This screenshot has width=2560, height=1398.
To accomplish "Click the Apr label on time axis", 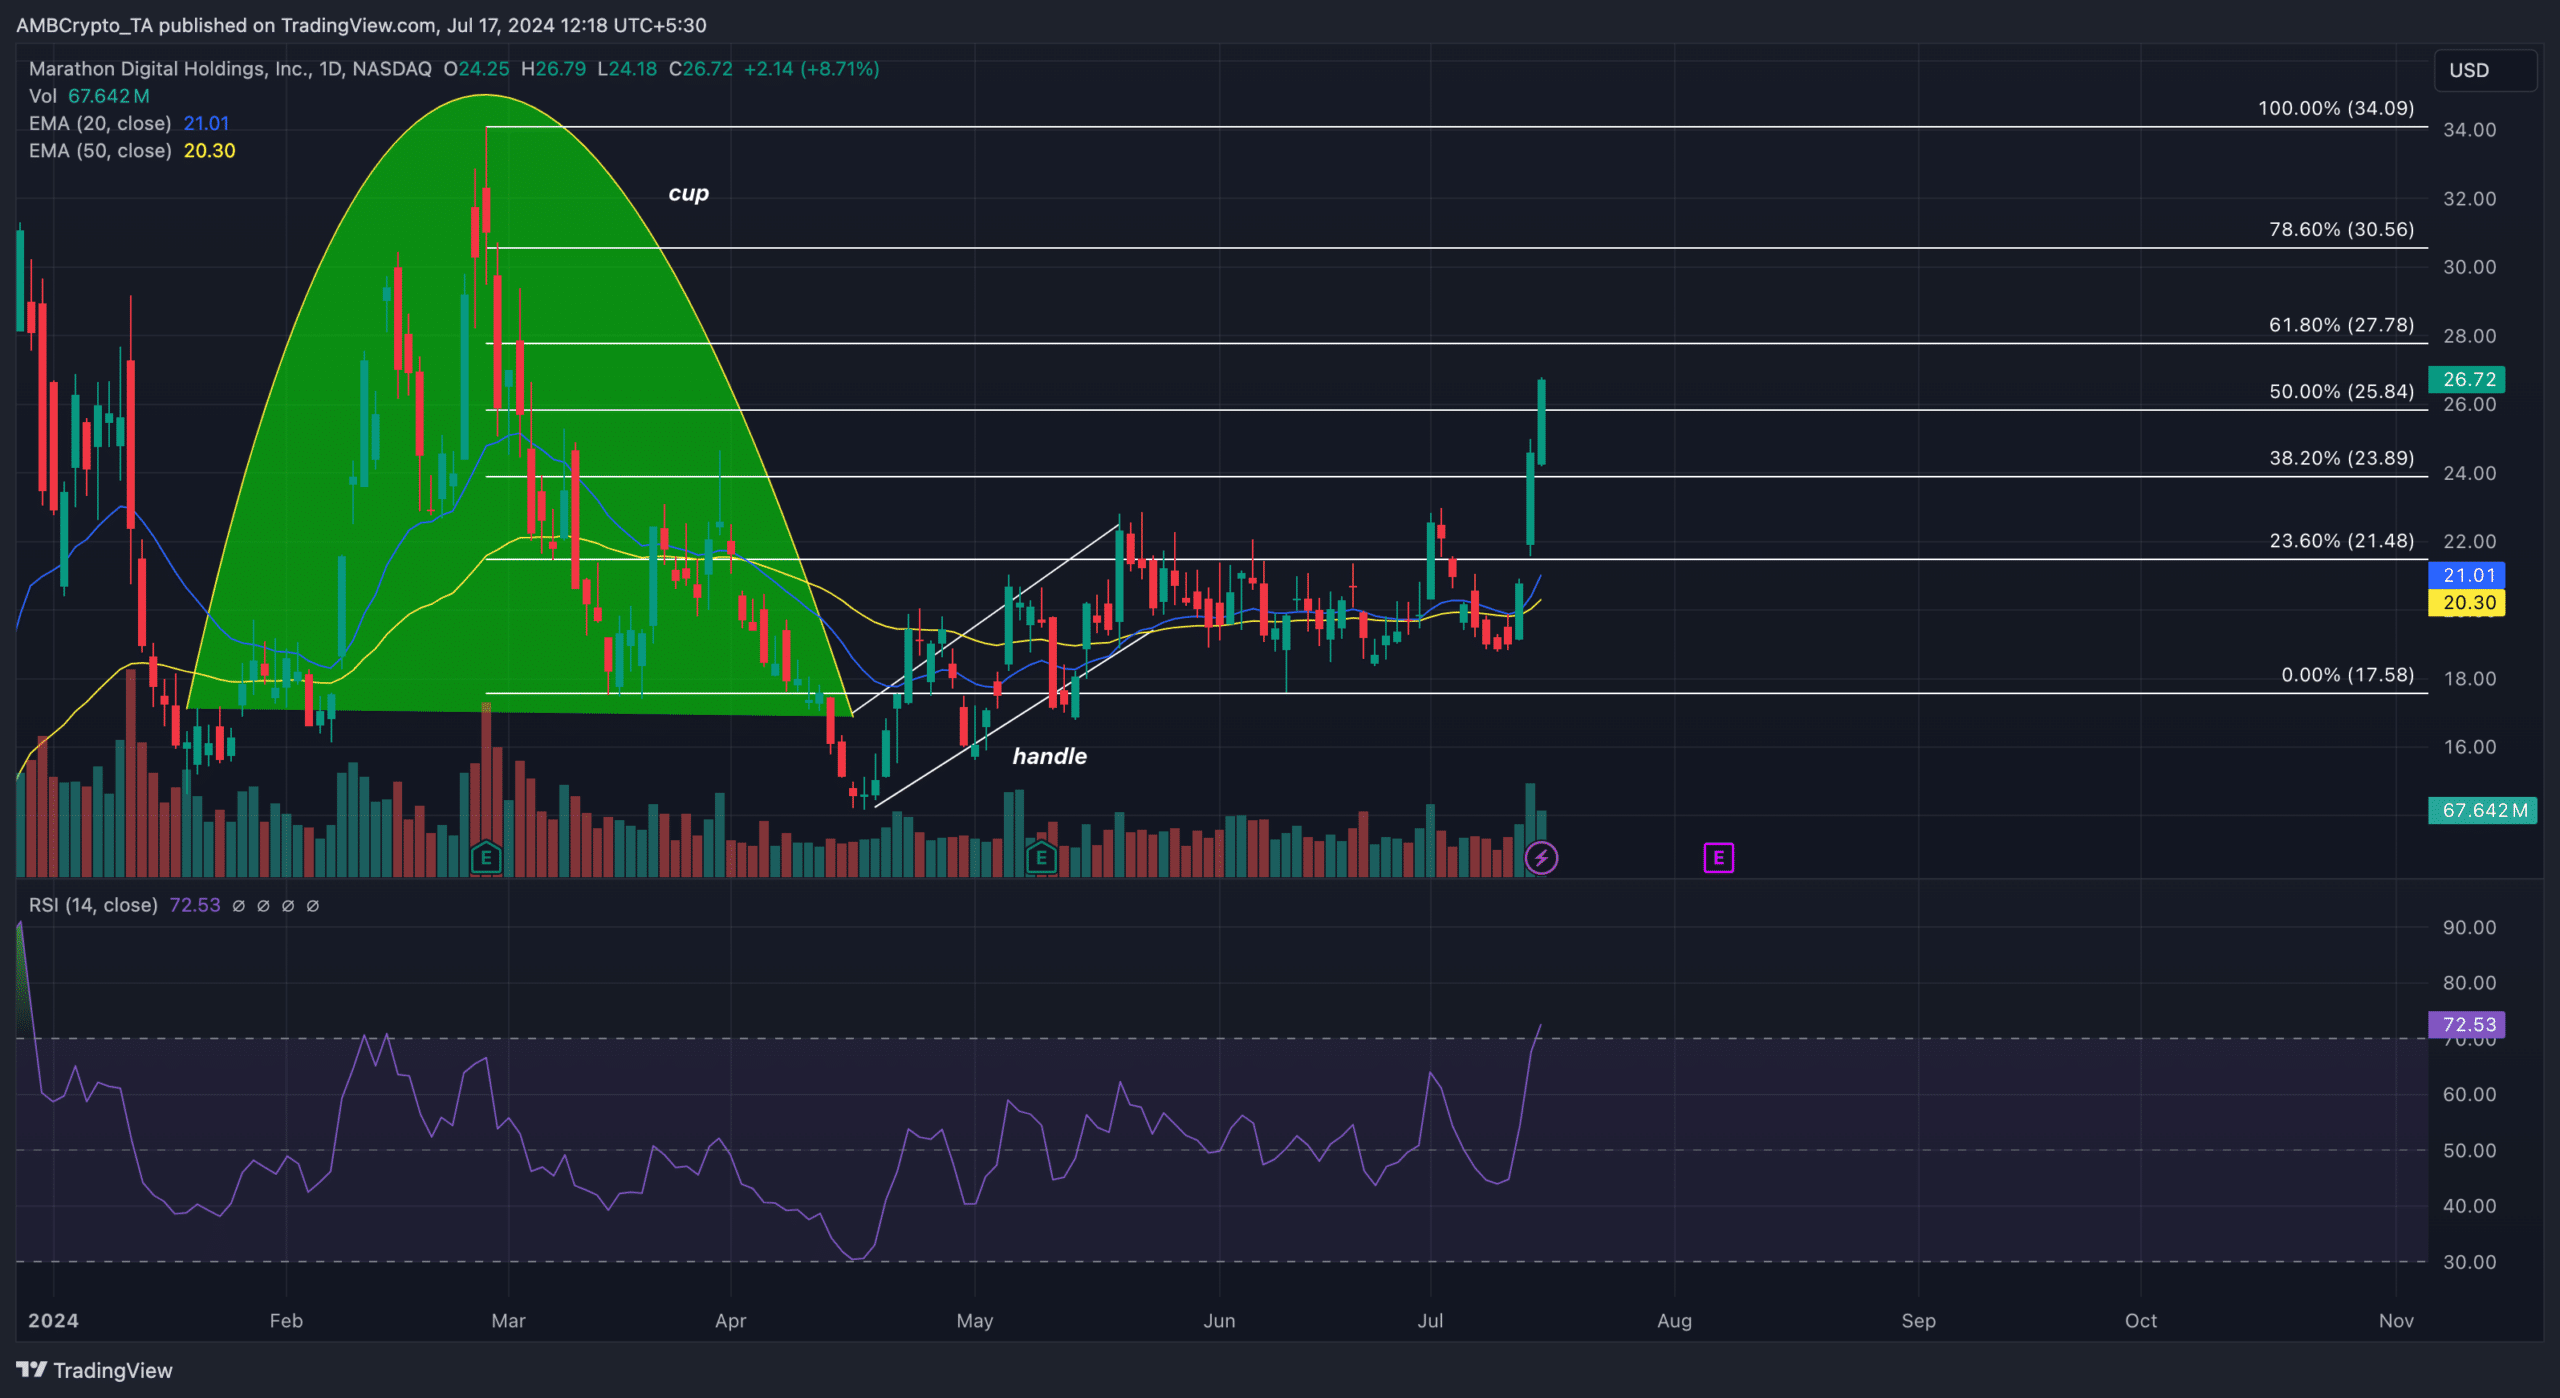I will point(731,1321).
